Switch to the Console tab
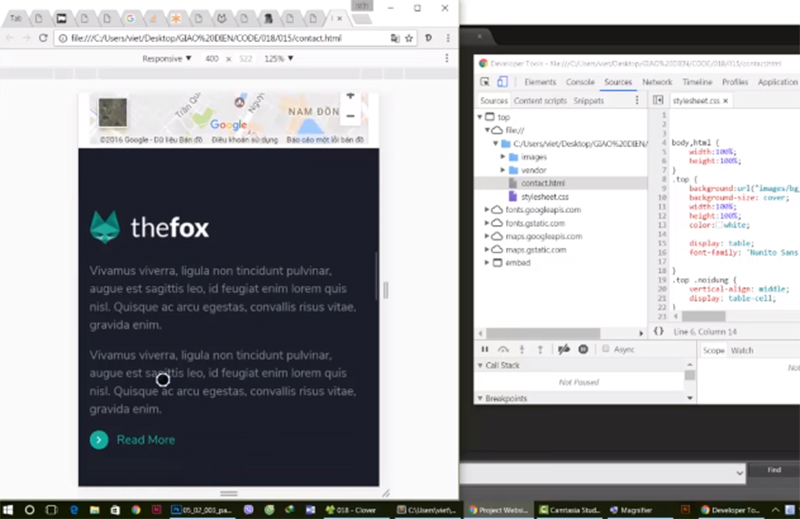The height and width of the screenshot is (519, 800). point(580,82)
